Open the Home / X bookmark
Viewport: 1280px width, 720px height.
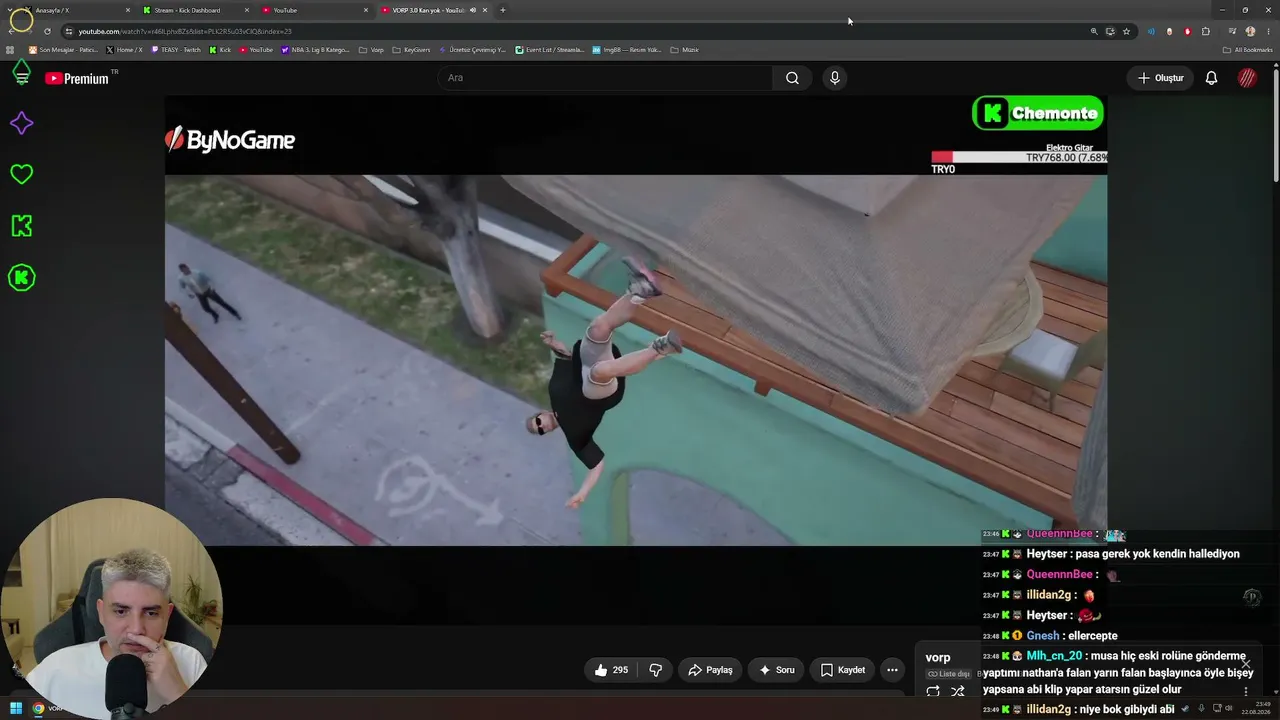coord(124,50)
